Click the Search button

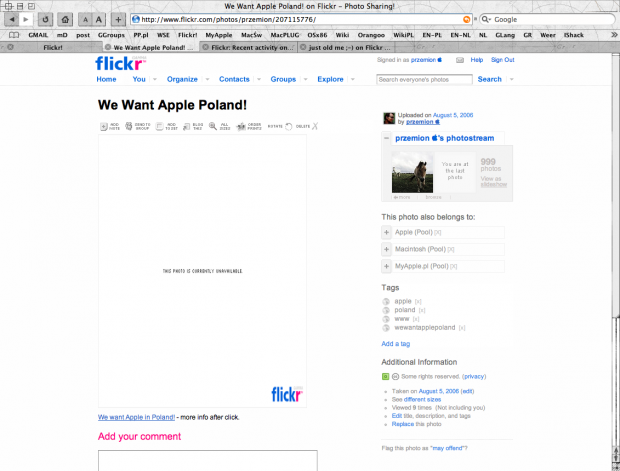coord(490,79)
